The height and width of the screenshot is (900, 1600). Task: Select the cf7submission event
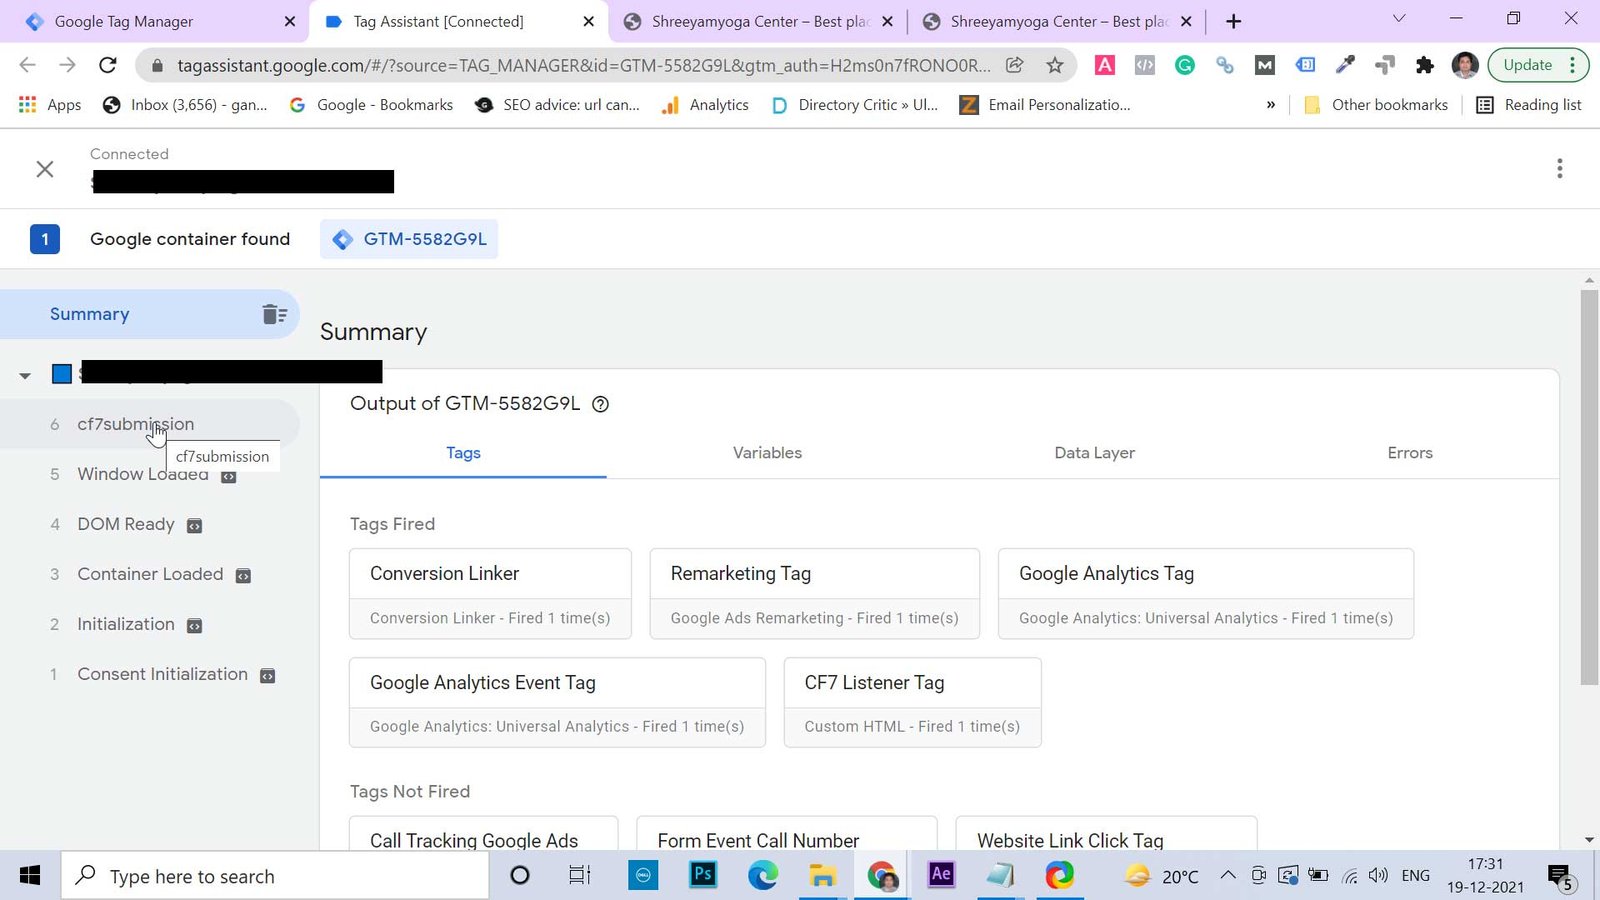(x=150, y=424)
